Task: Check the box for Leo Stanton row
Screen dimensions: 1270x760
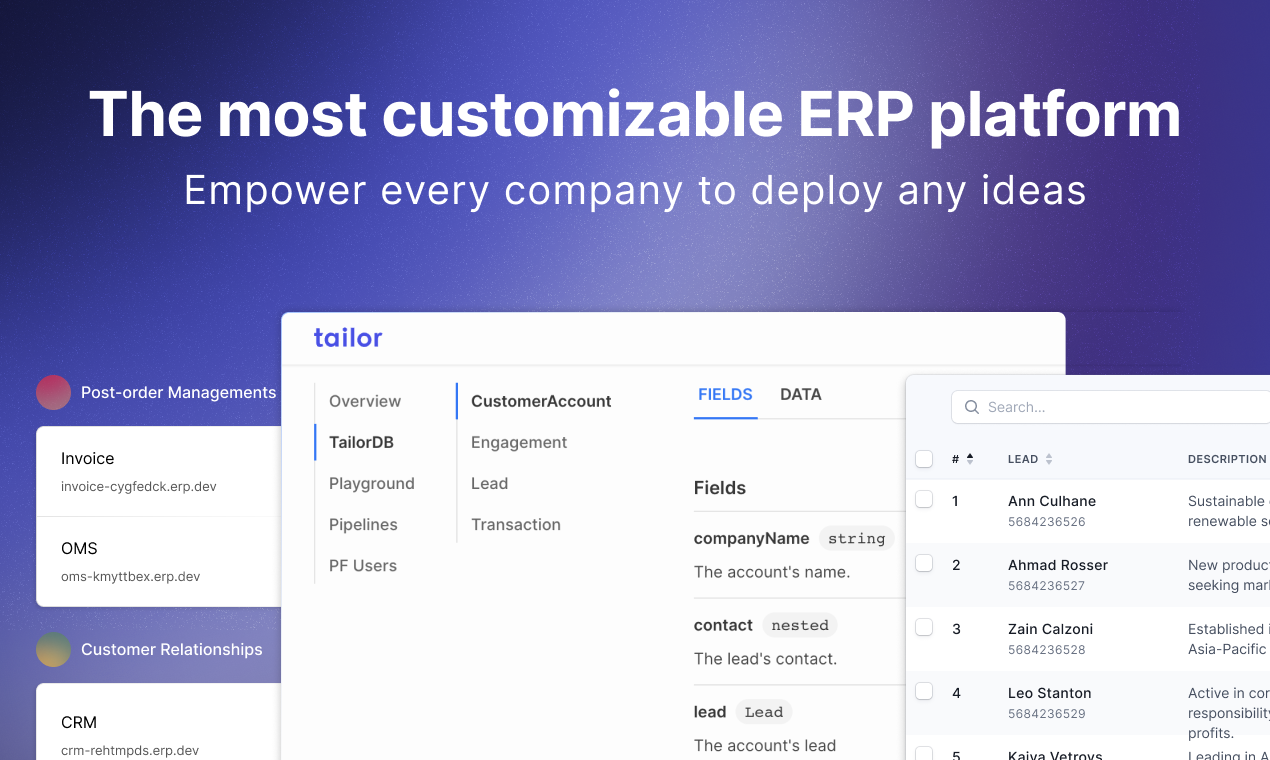Action: [924, 691]
